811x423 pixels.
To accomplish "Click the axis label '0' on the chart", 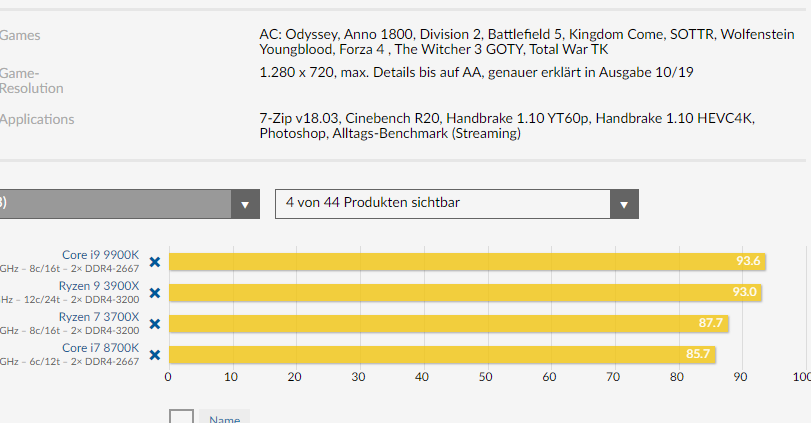I will 168,377.
